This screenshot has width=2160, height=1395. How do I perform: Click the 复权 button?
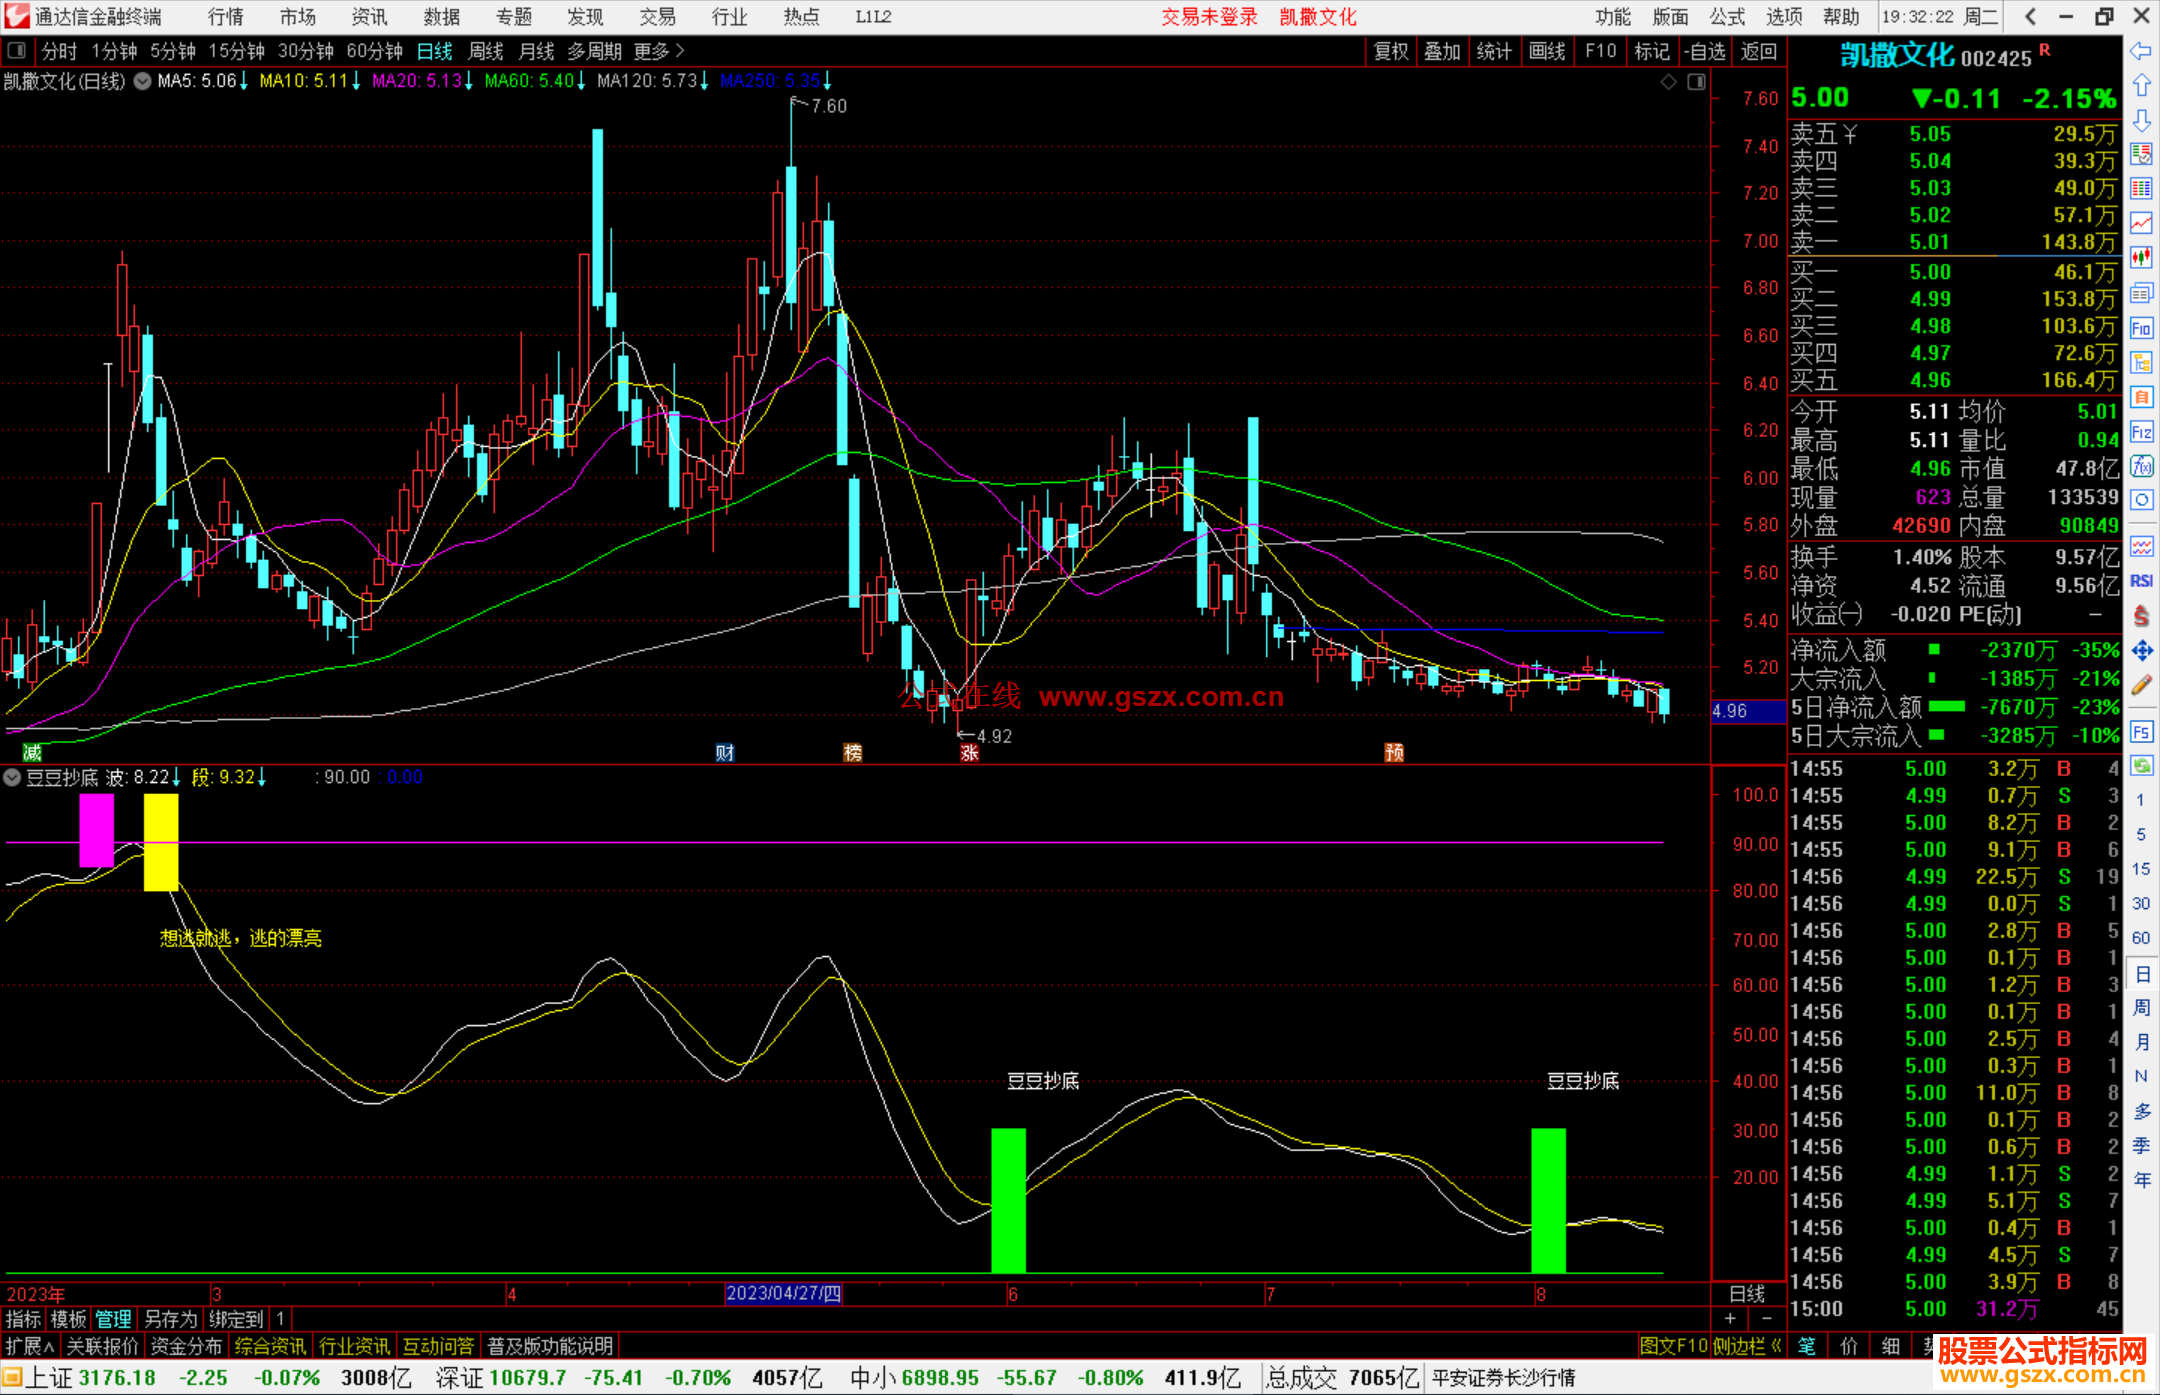click(x=1390, y=50)
